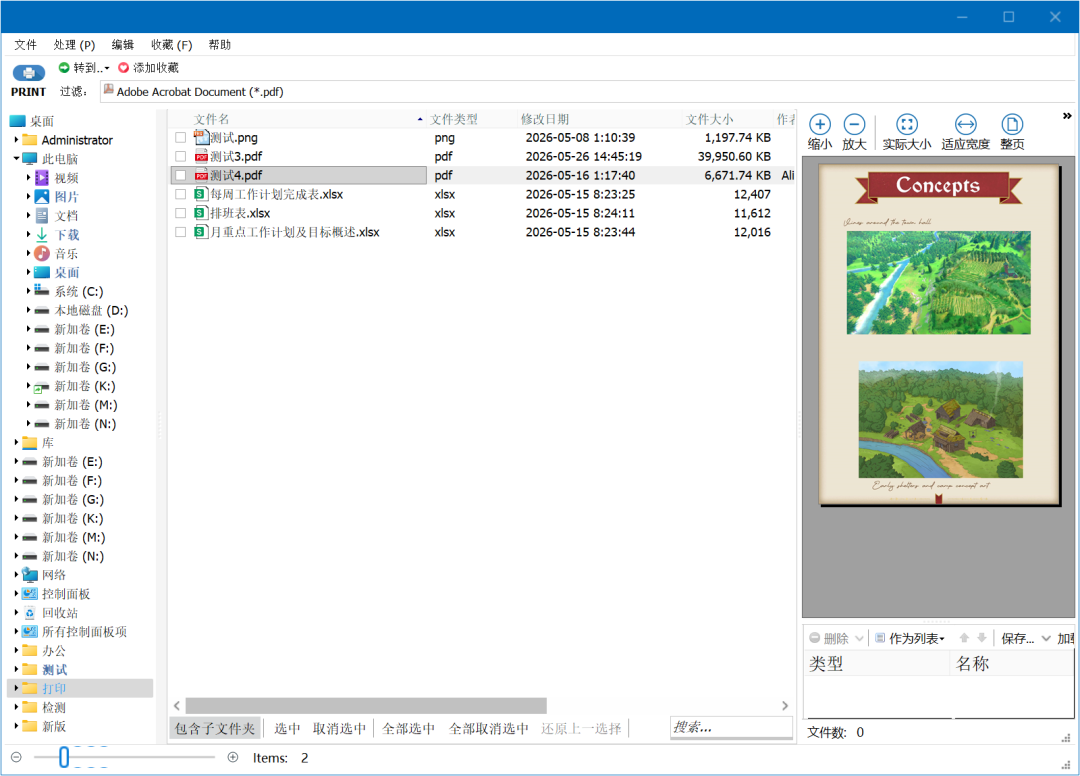
Task: Expand preview toolbar overflow chevrons
Action: 1067,116
